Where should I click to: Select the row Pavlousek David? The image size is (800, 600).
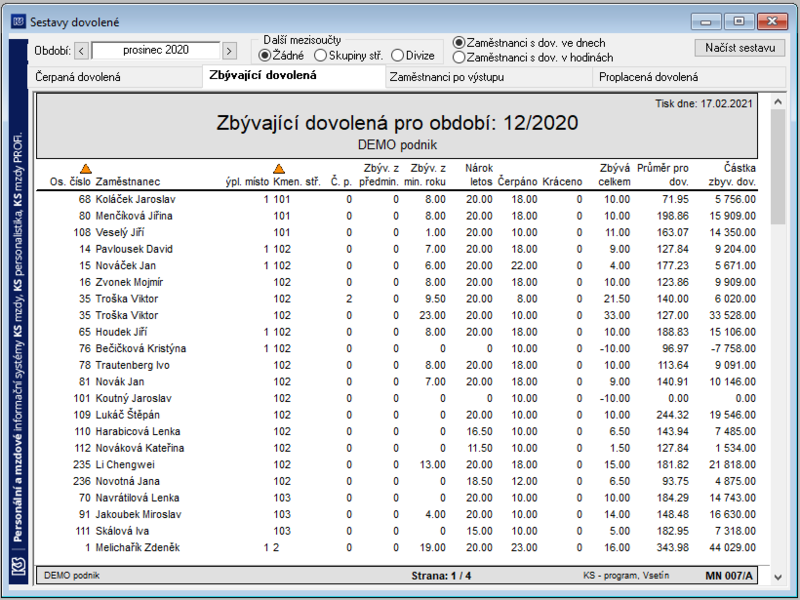(x=397, y=249)
